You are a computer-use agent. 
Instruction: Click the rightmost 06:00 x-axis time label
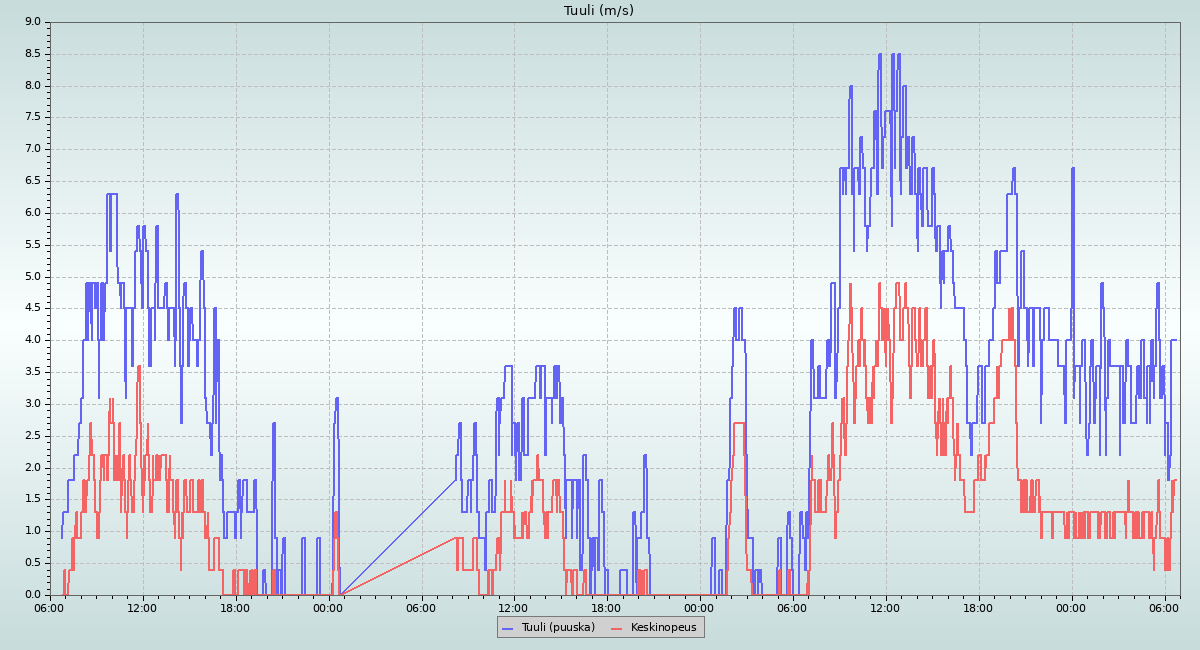pos(1164,607)
